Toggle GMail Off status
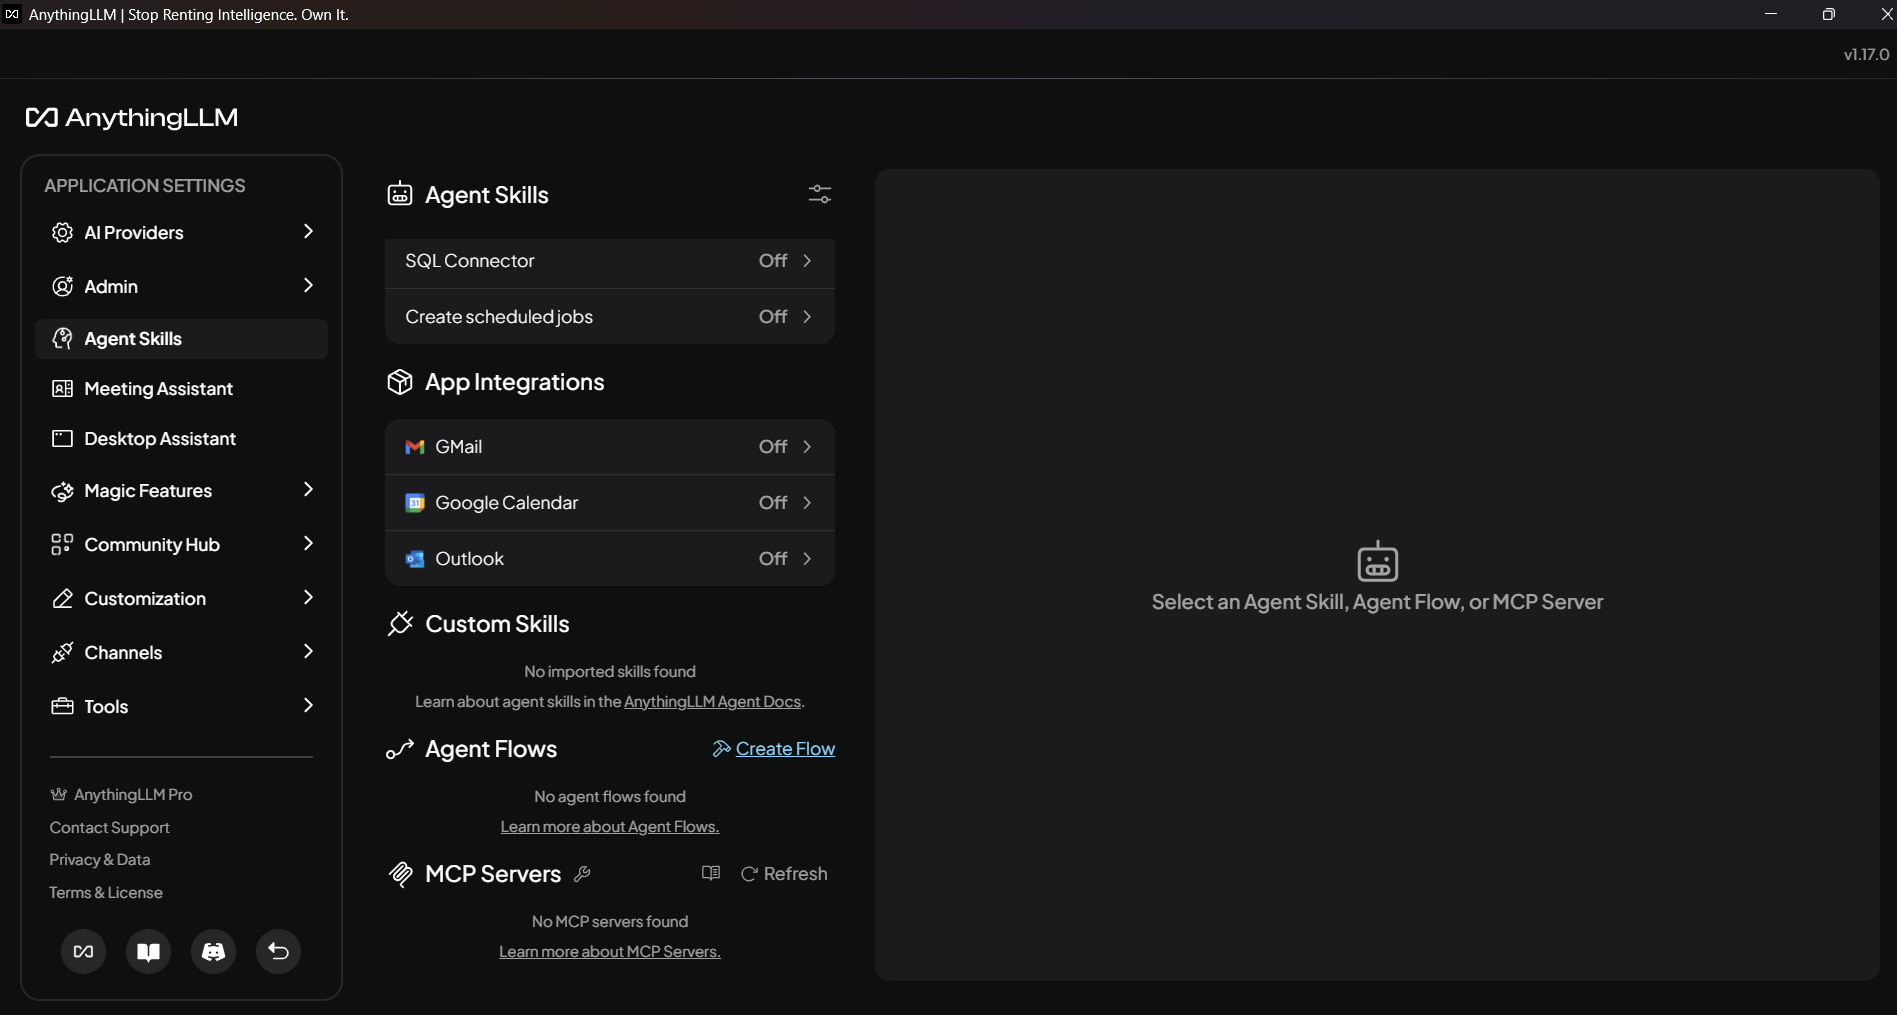The image size is (1897, 1015). point(773,447)
